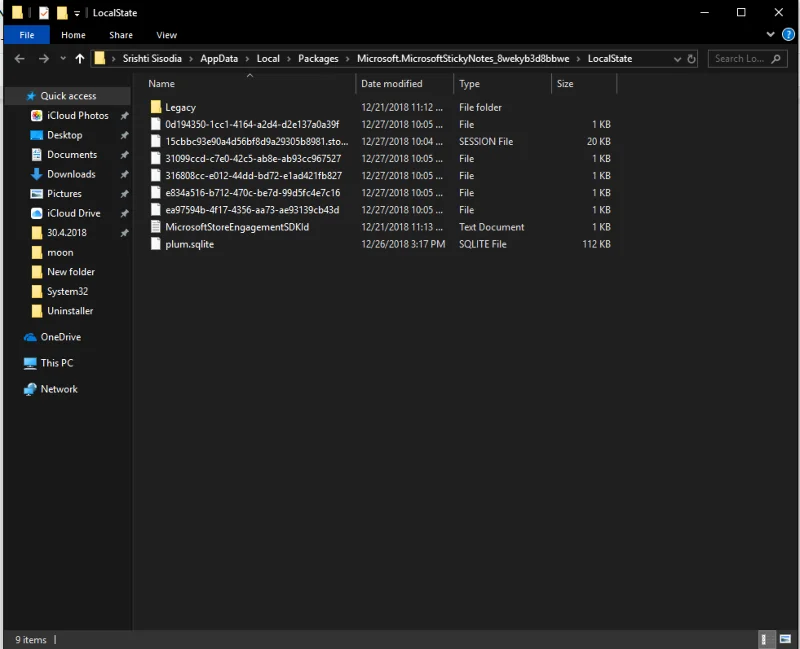Select file e834a516-b712-470c-be7d-99d5fc4e7c16
The width and height of the screenshot is (800, 649).
click(253, 193)
